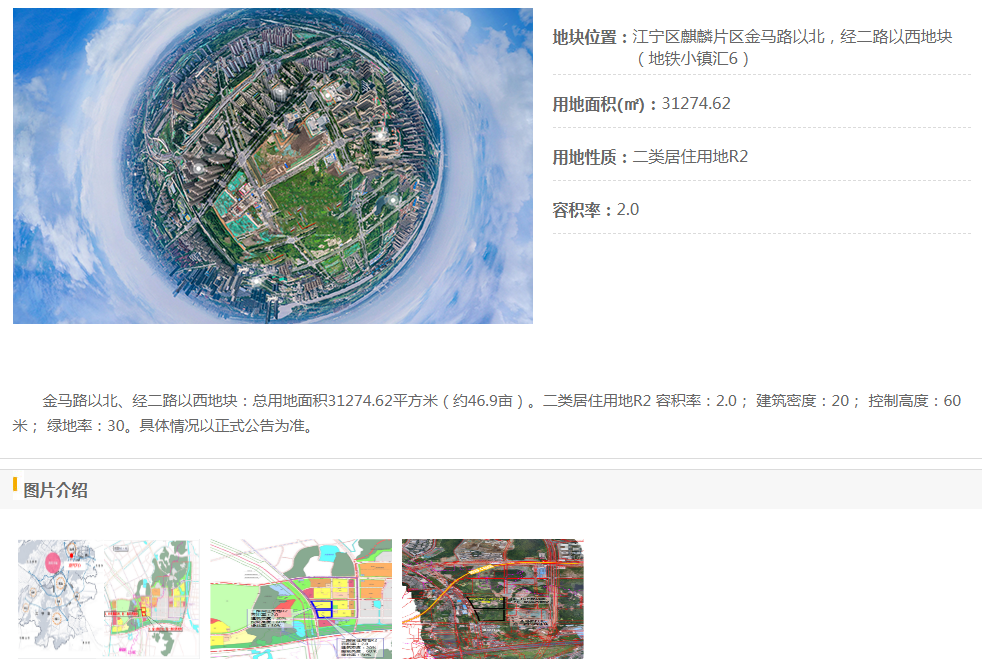
Task: Click the 容积率 value 2.0
Action: 628,209
